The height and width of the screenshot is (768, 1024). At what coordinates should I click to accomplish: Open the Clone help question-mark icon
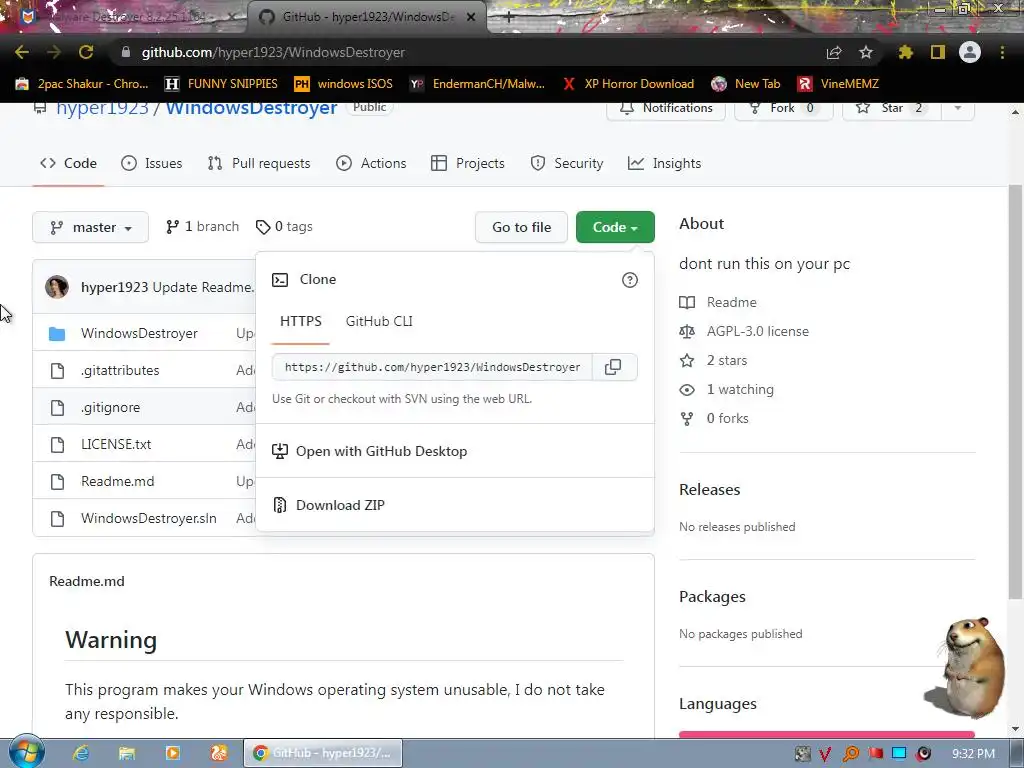point(630,280)
